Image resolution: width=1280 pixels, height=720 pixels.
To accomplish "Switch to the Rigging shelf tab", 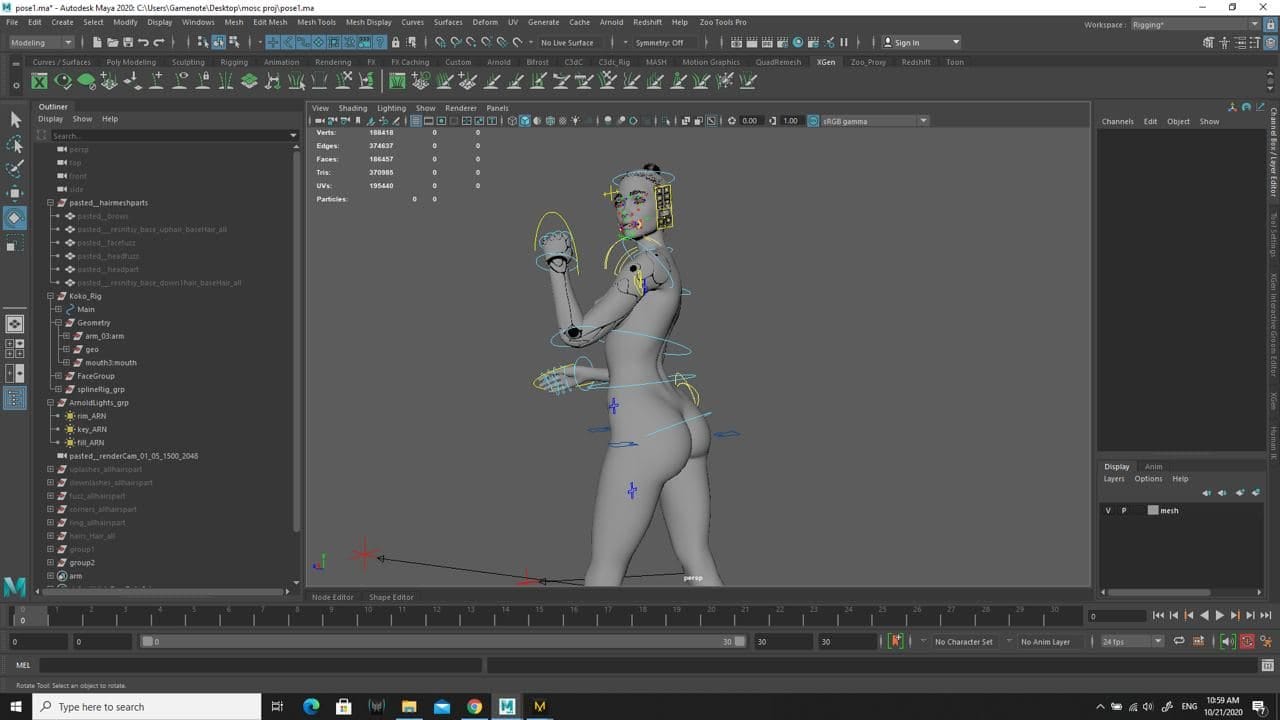I will (234, 62).
